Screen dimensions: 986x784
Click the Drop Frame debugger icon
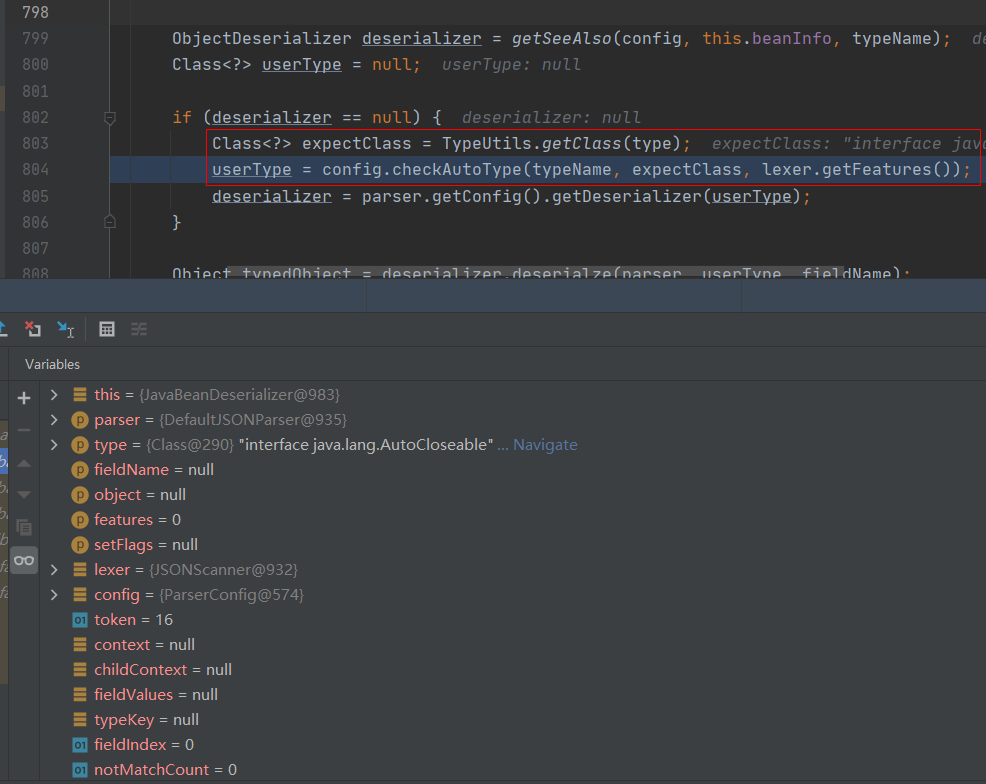coord(33,329)
